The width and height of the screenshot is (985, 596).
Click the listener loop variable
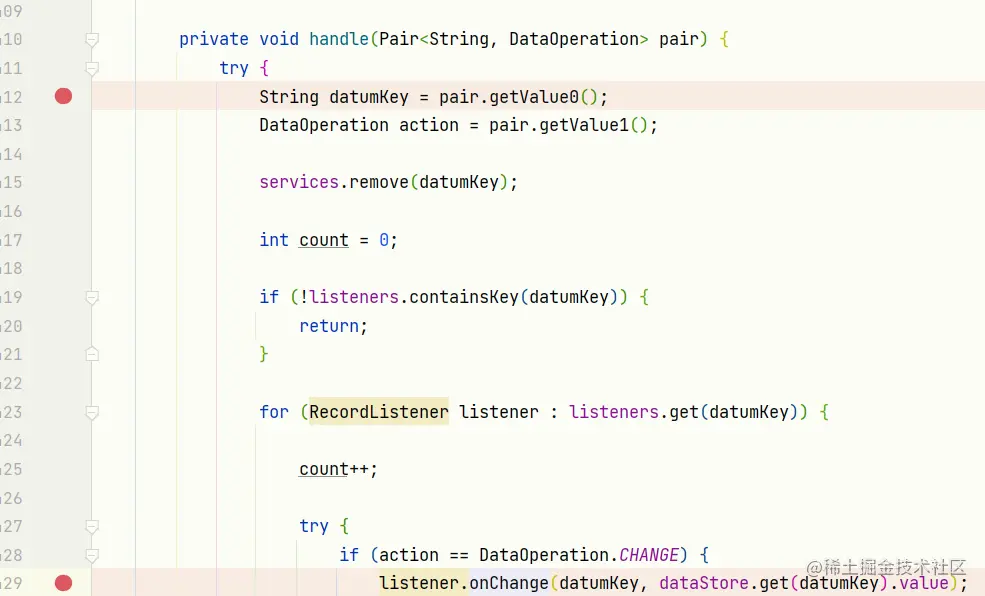(499, 412)
